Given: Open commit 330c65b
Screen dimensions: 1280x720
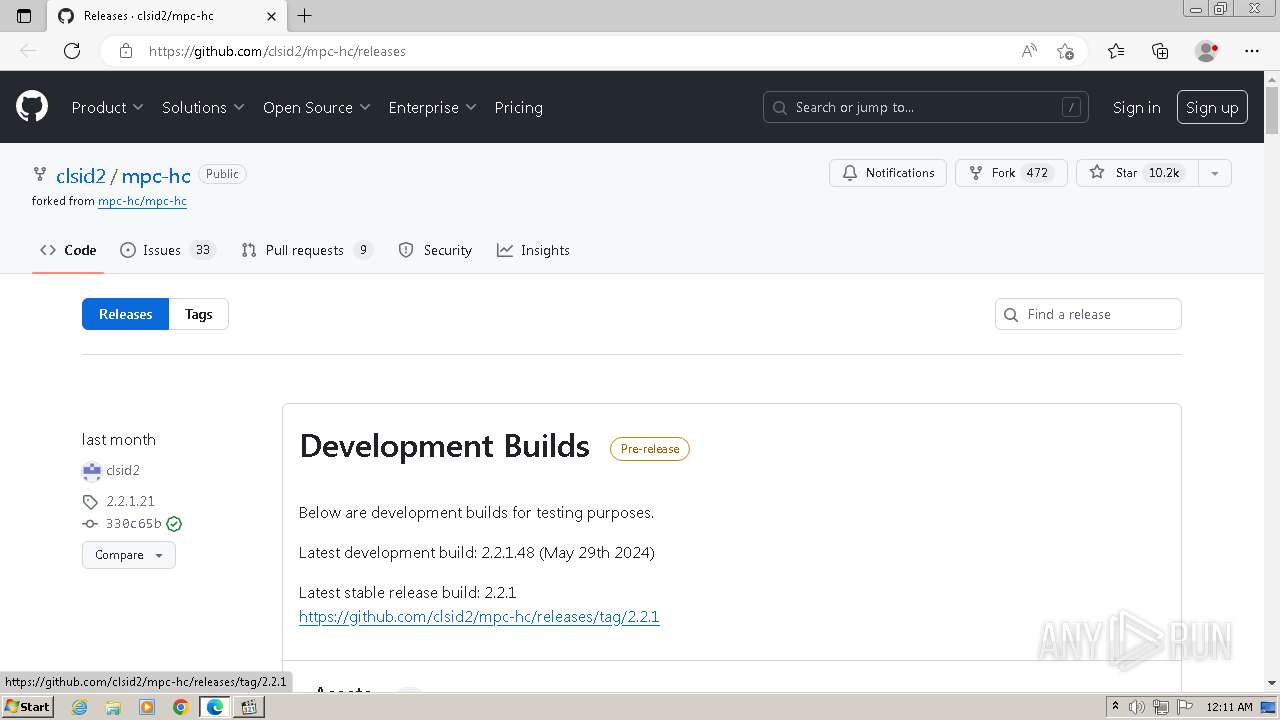Looking at the screenshot, I should (133, 524).
